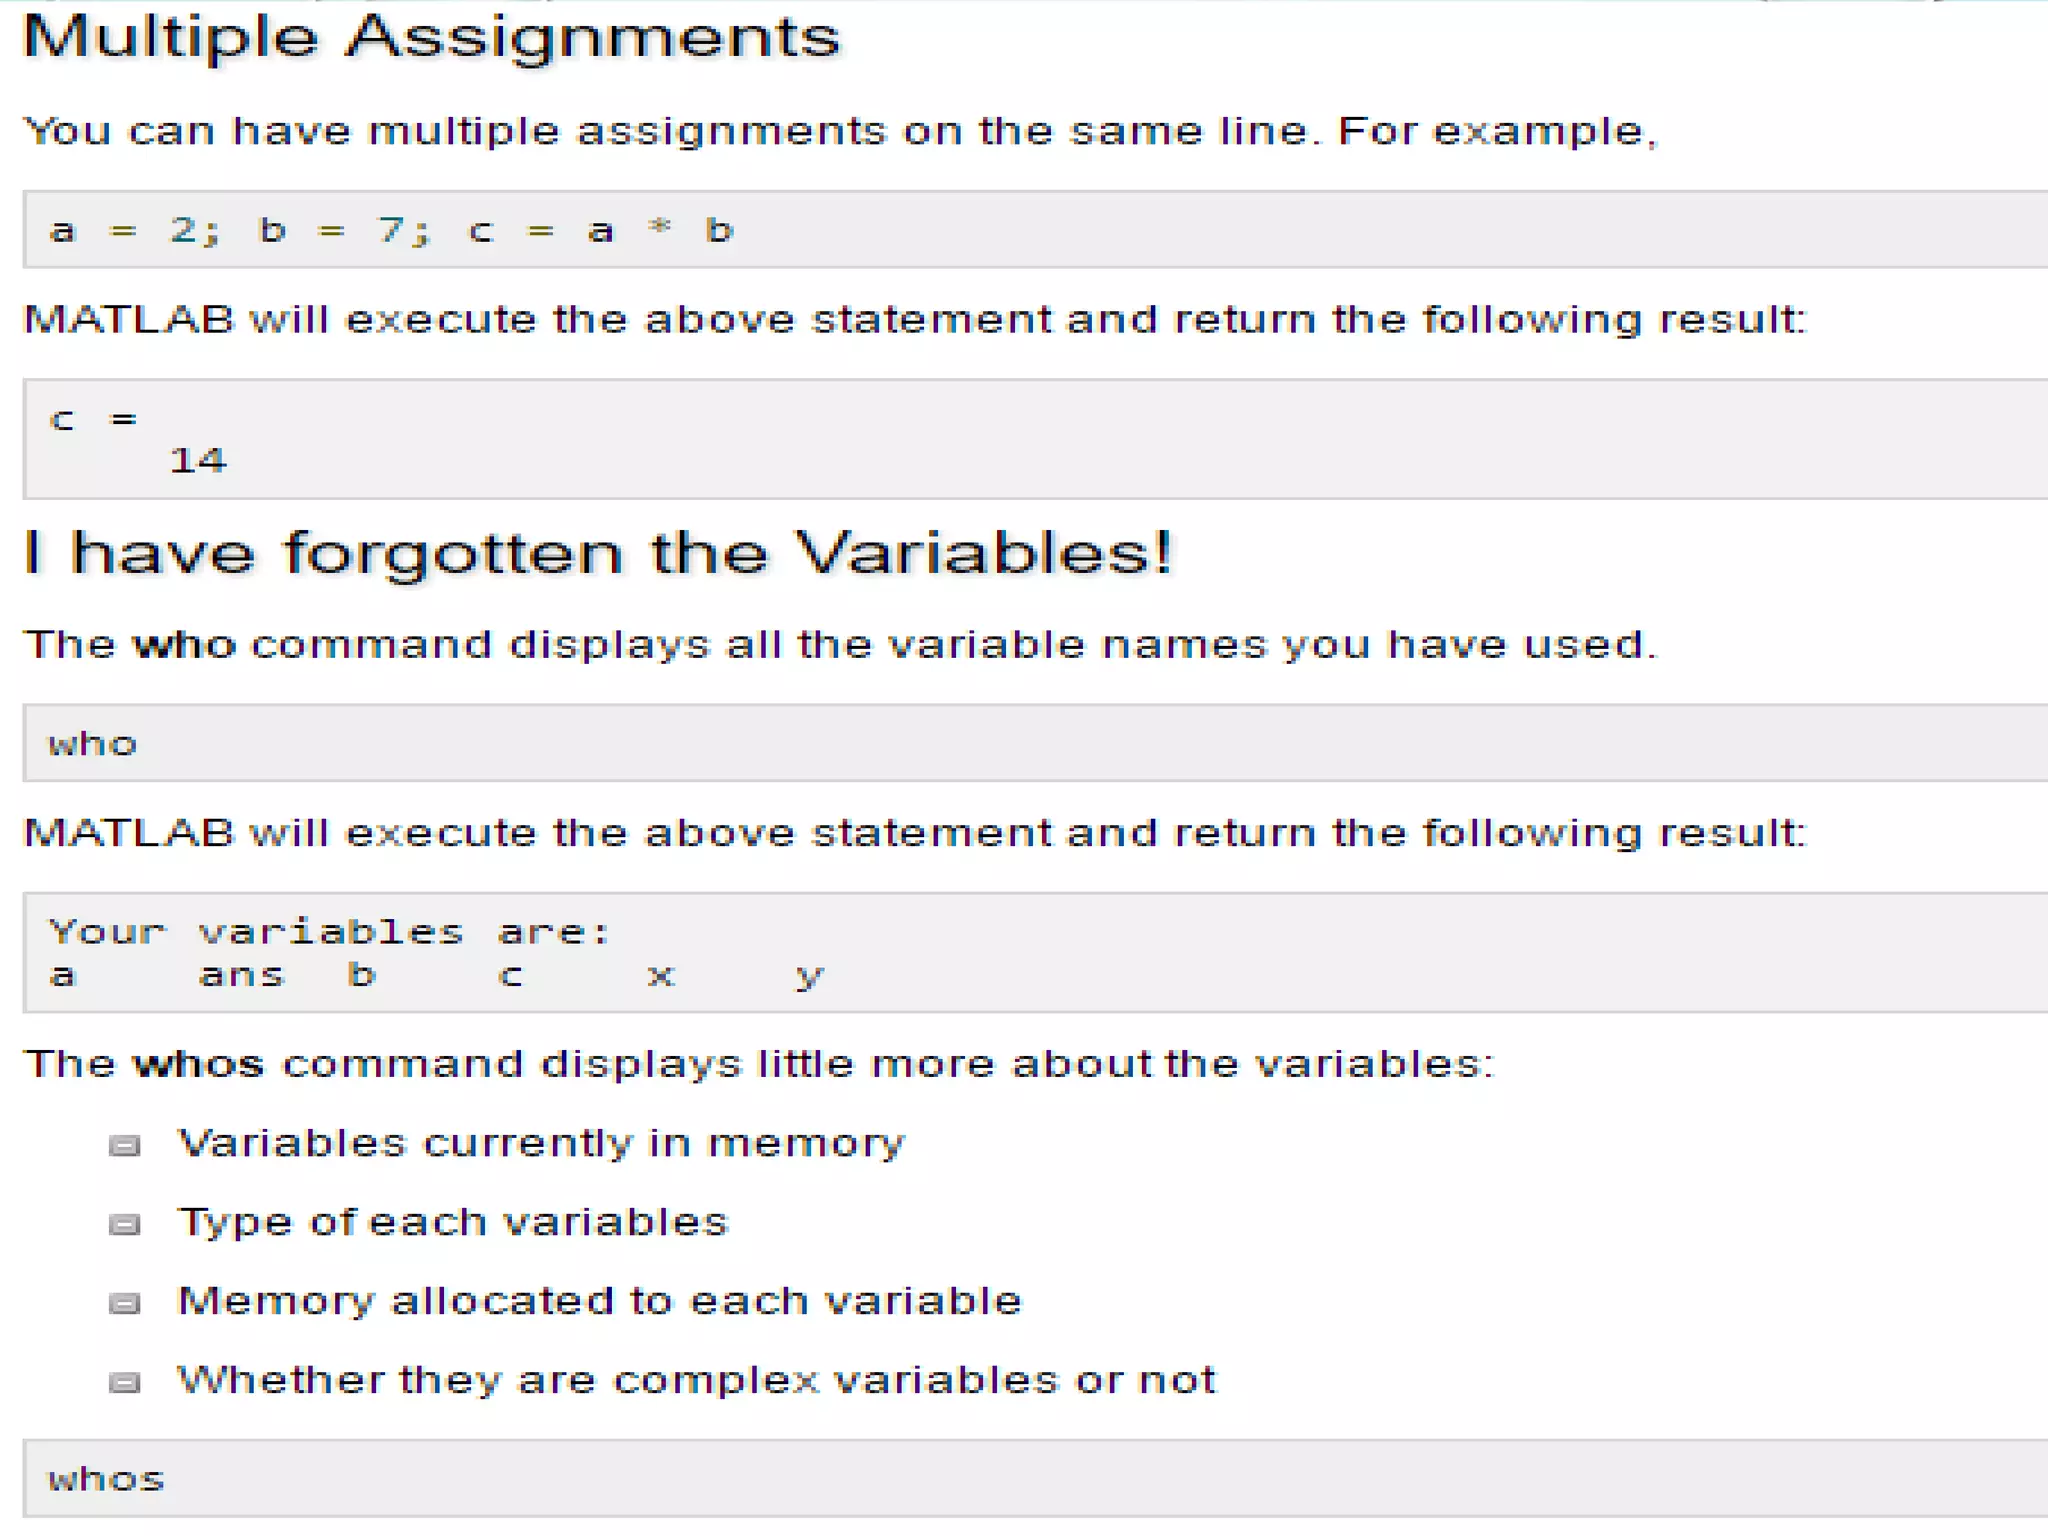
Task: Click the Your variables are output box
Action: coord(1035,952)
